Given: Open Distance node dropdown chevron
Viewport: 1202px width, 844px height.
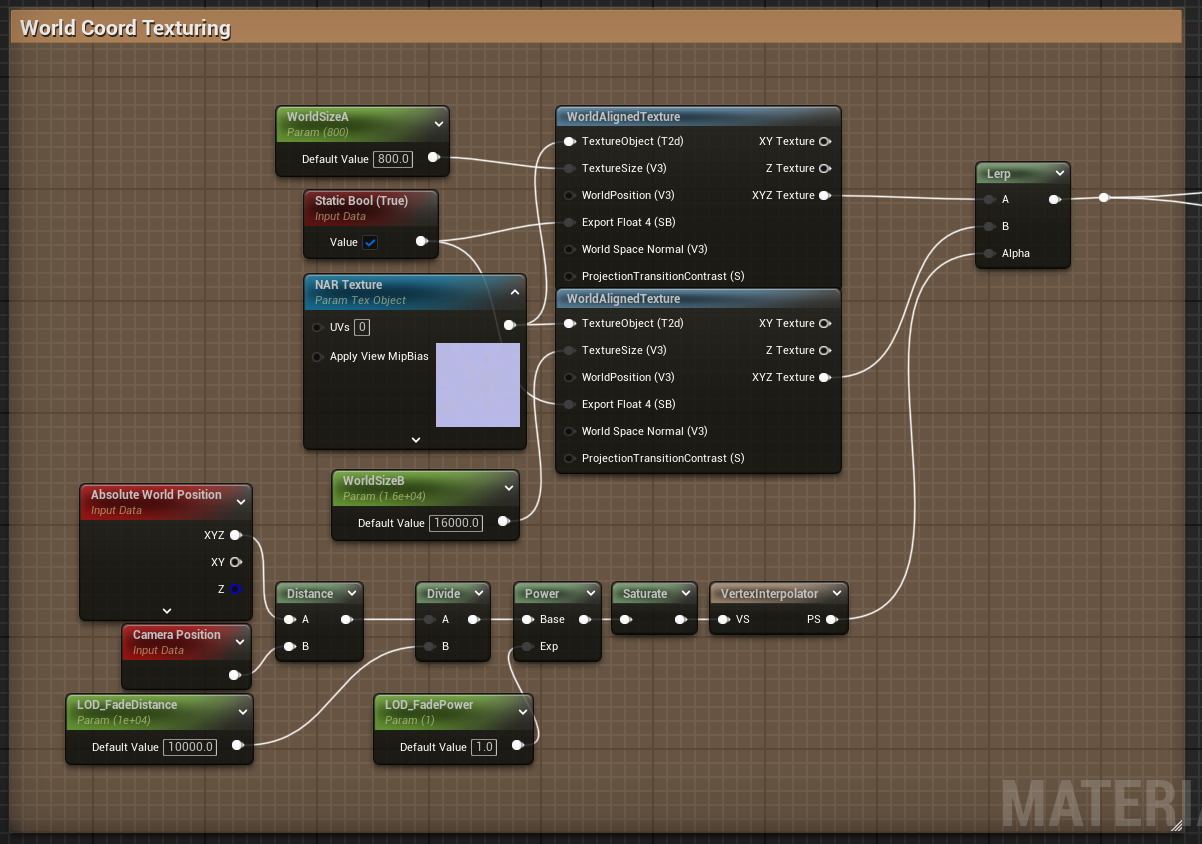Looking at the screenshot, I should 350,594.
